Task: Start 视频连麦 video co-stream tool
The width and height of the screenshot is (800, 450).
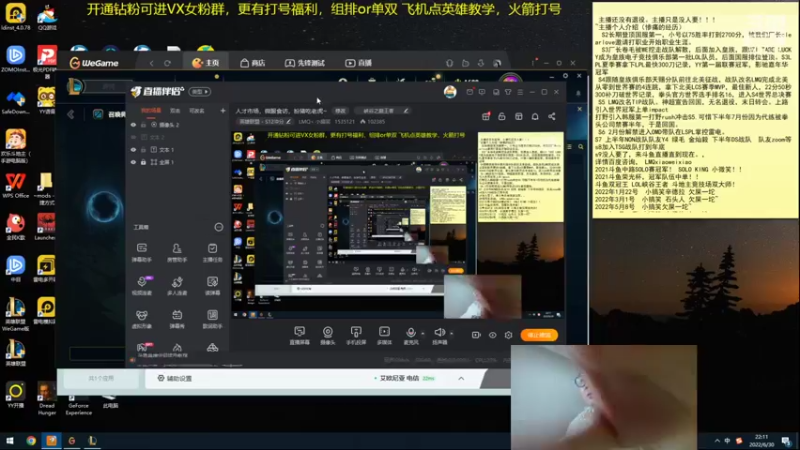Action: click(x=142, y=286)
